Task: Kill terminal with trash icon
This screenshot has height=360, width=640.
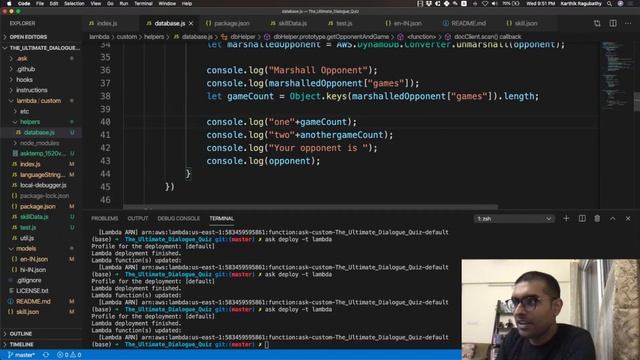Action: [x=597, y=219]
